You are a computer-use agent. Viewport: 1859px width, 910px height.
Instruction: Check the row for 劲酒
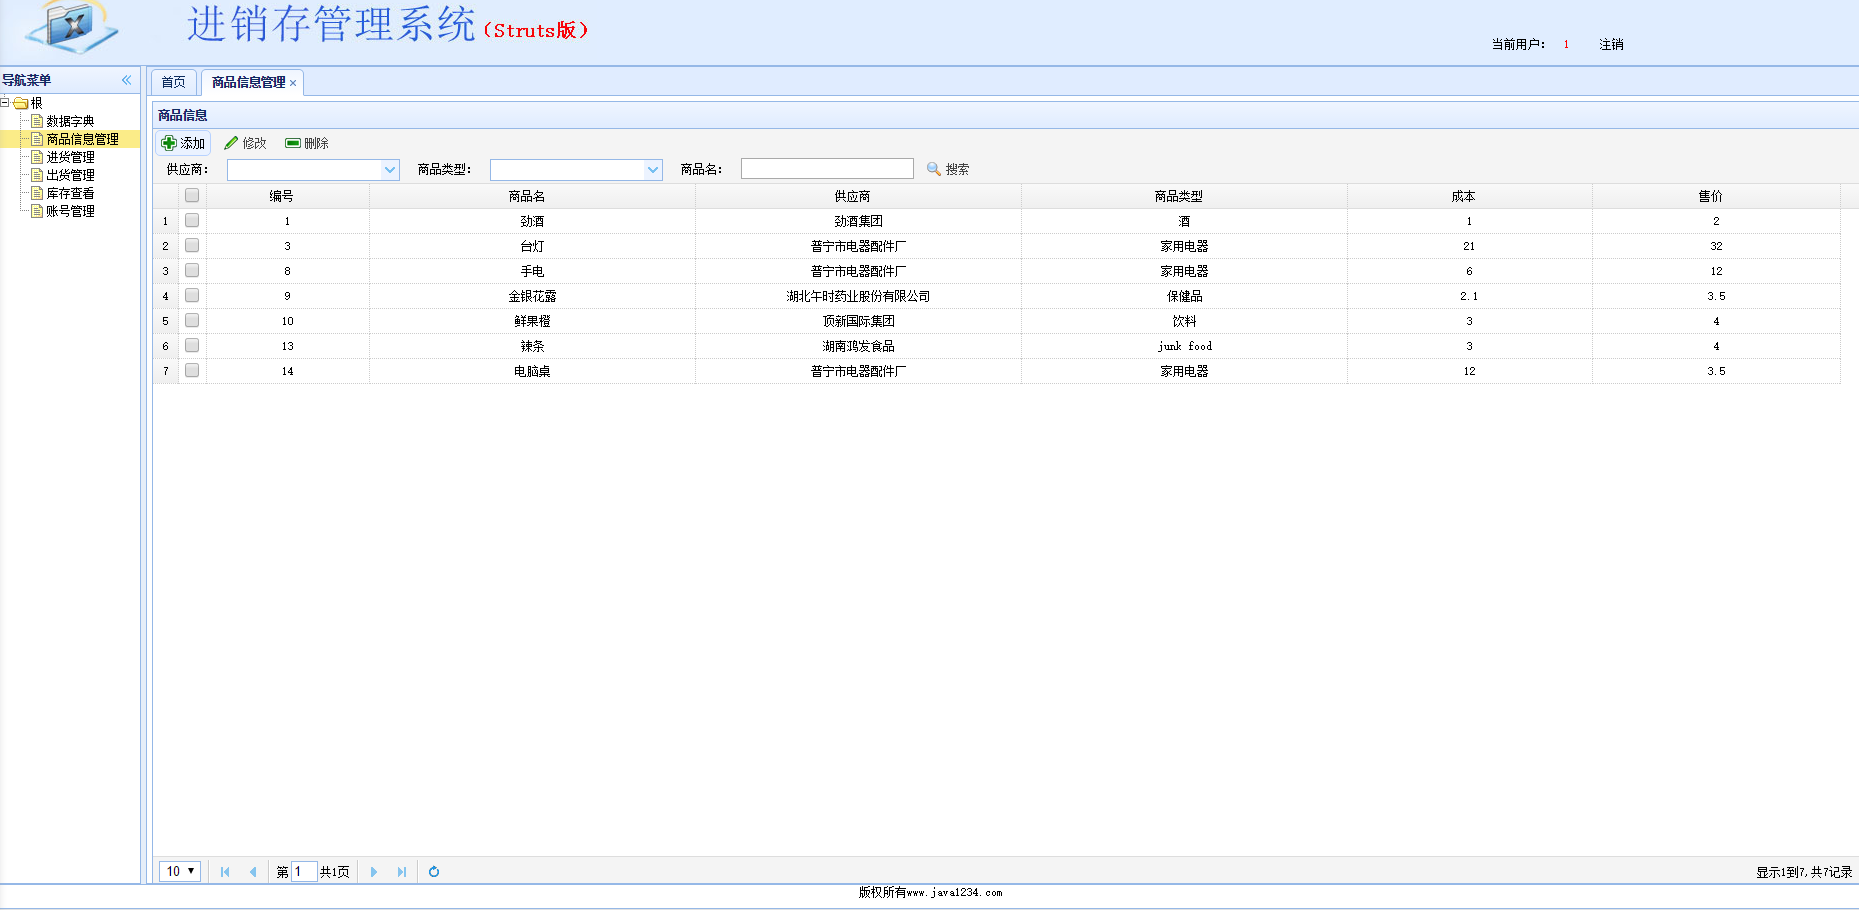tap(192, 221)
